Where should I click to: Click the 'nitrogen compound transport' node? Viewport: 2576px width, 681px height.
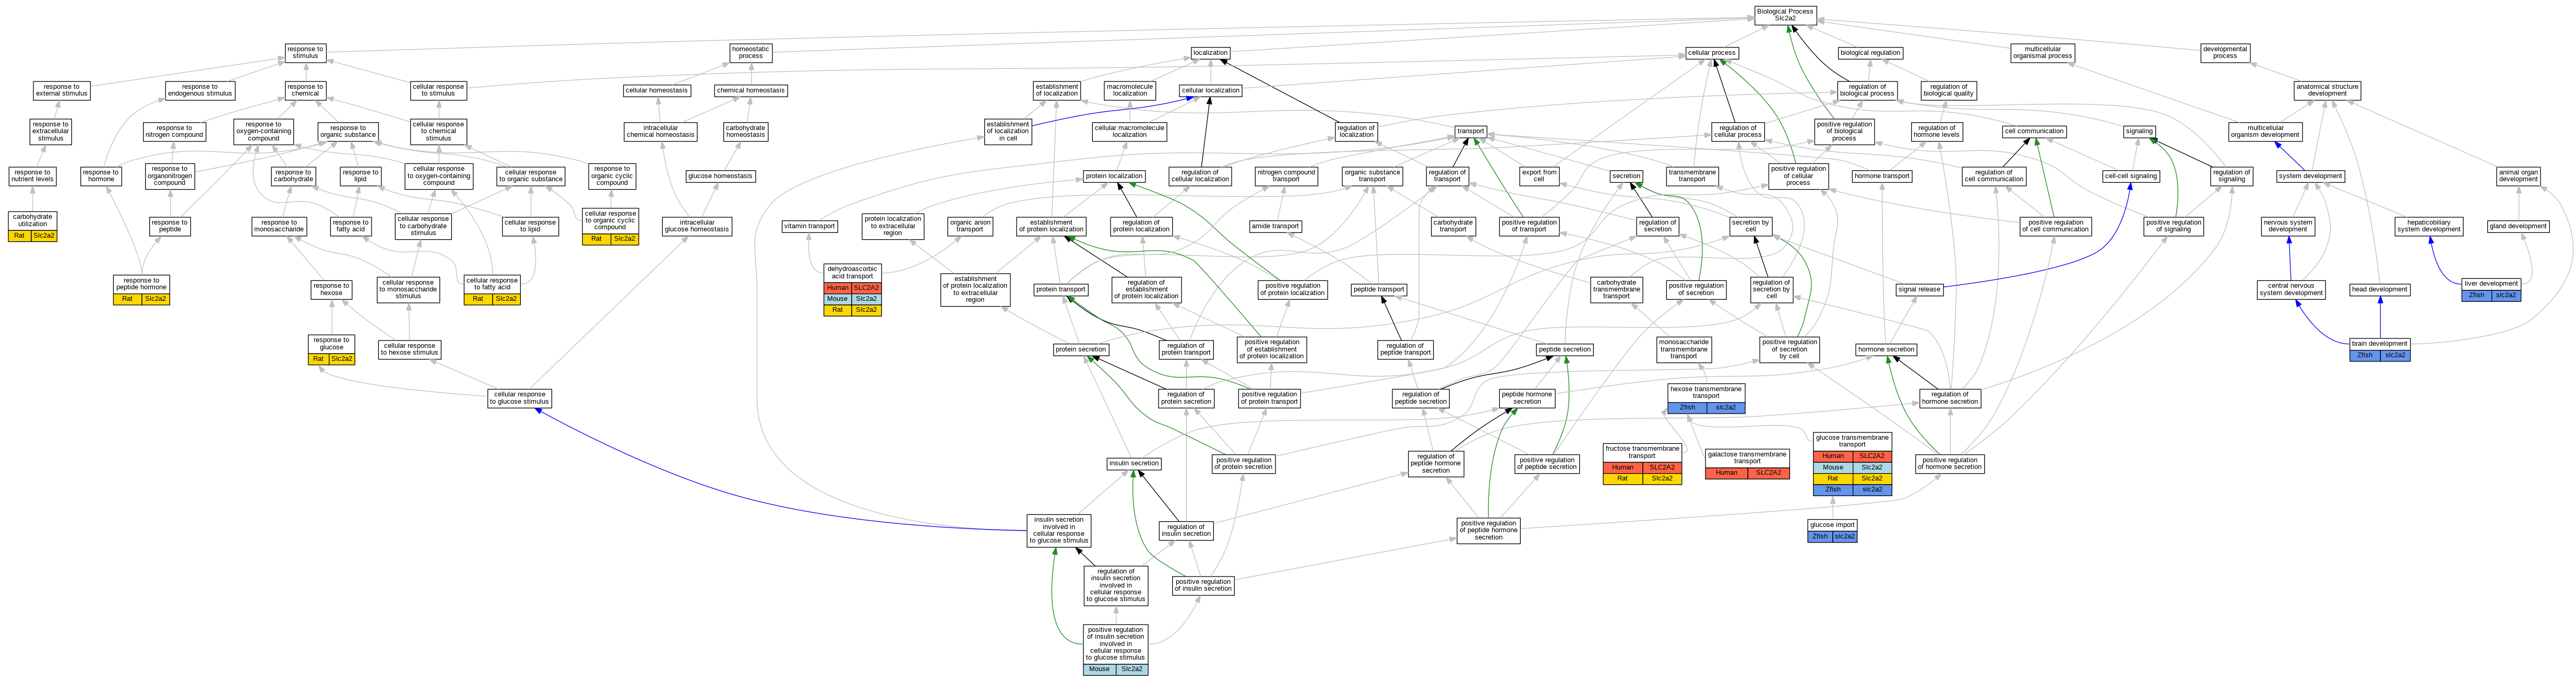(1286, 176)
